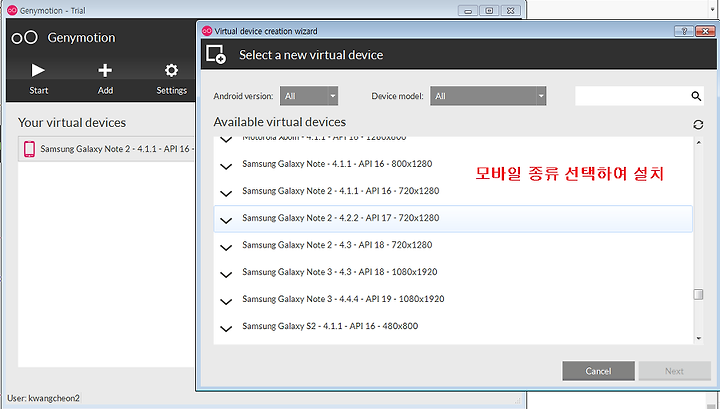Select installed Samsung Galaxy Note 2 device
The width and height of the screenshot is (720, 409).
[x=107, y=149]
